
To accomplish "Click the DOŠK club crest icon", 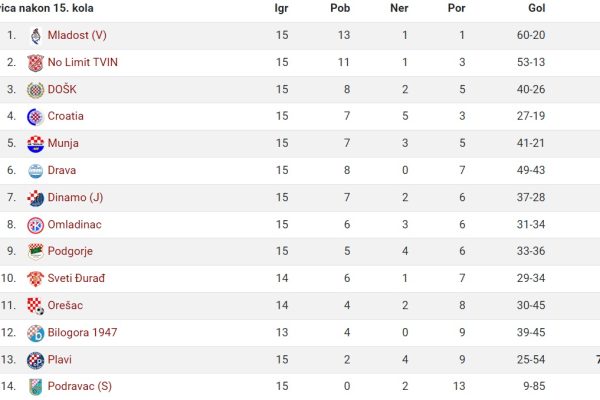I will [36, 90].
